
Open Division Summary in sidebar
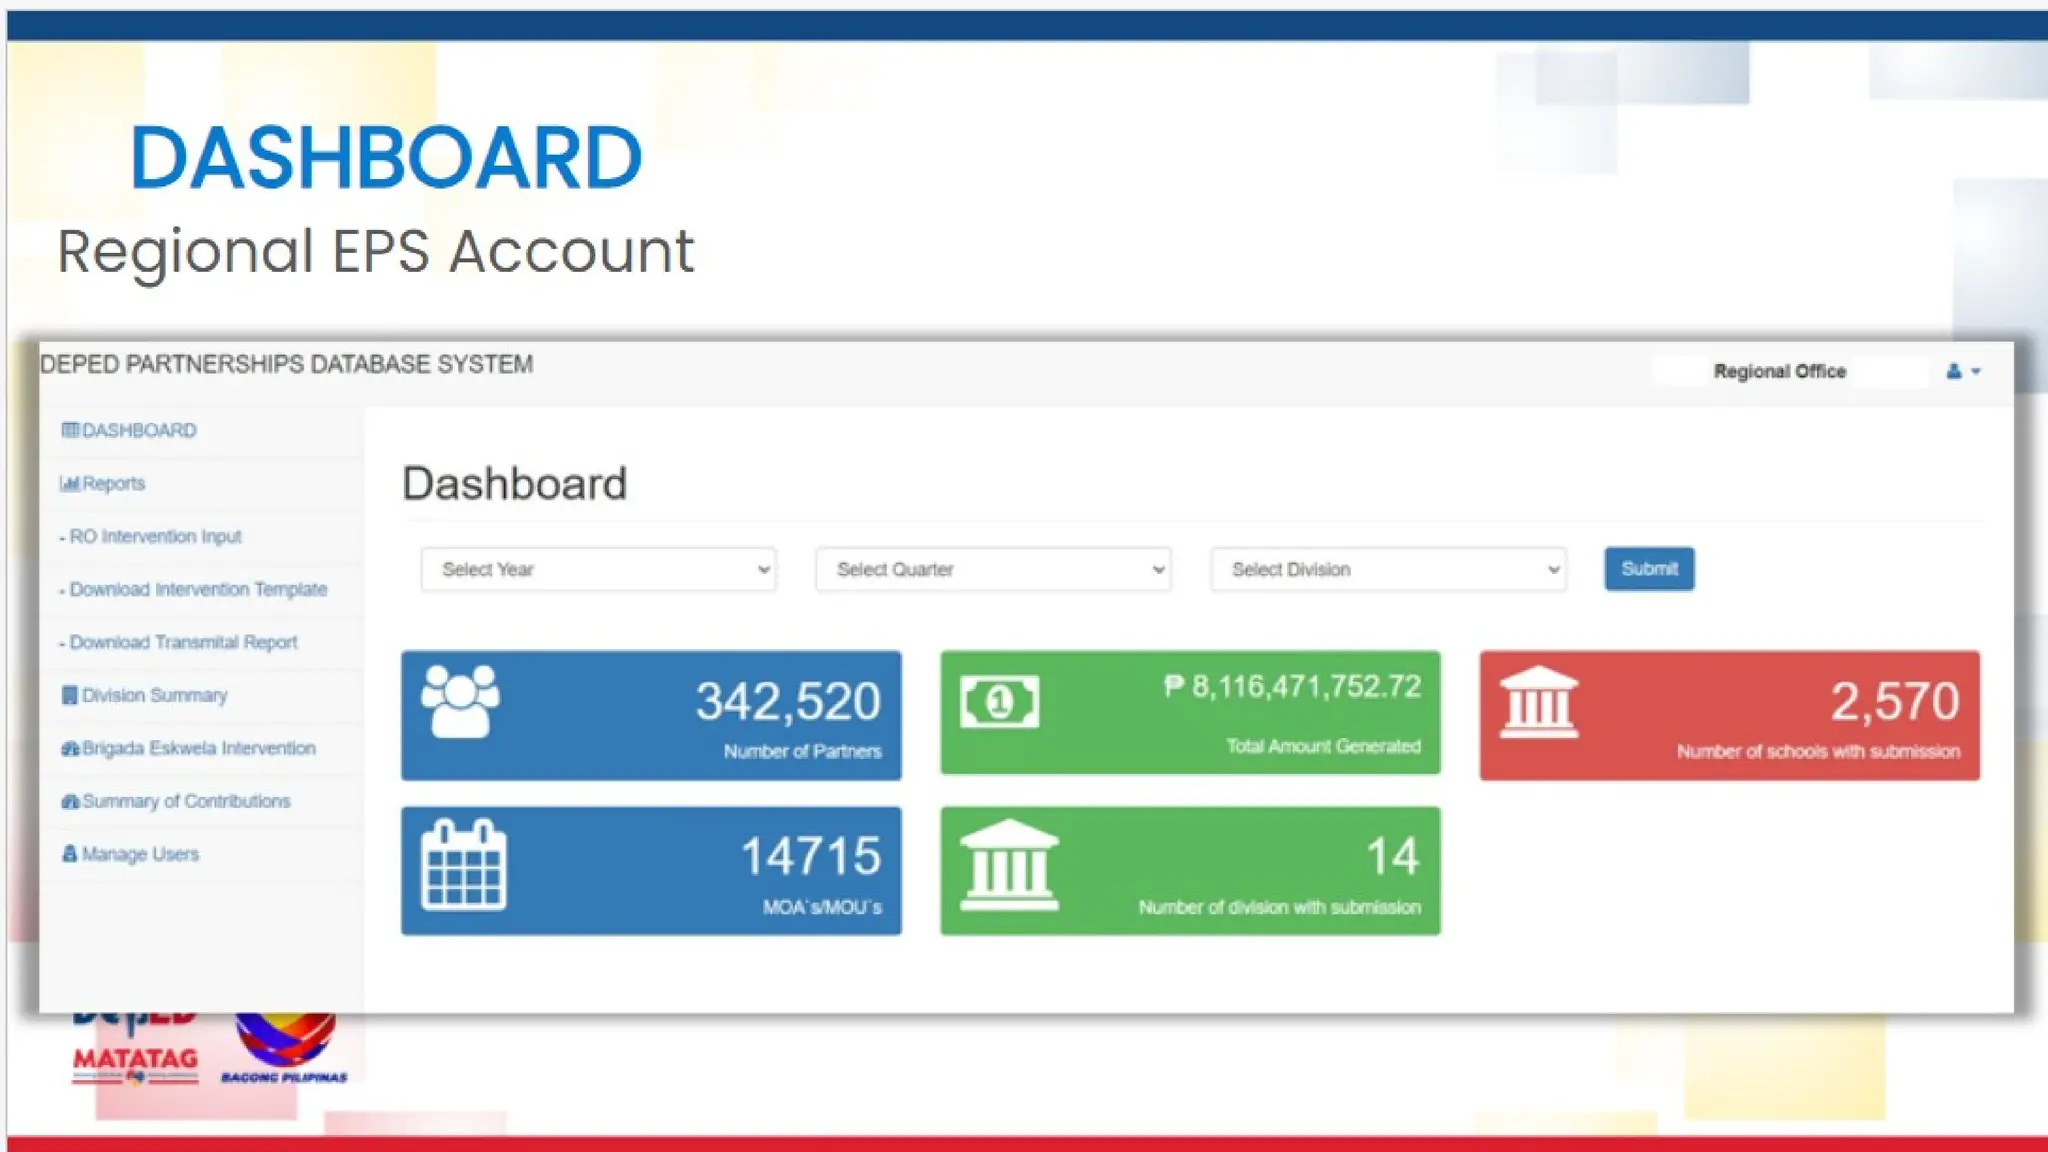click(154, 695)
